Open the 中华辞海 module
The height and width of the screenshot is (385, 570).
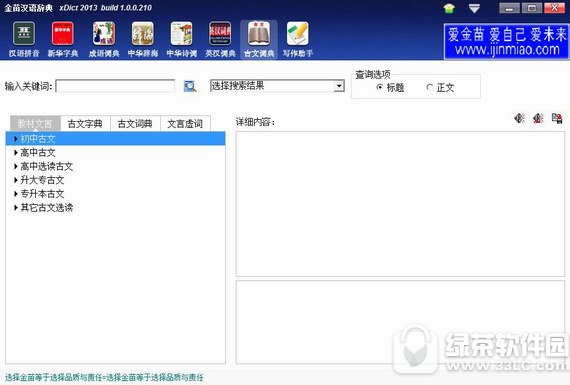(x=143, y=39)
